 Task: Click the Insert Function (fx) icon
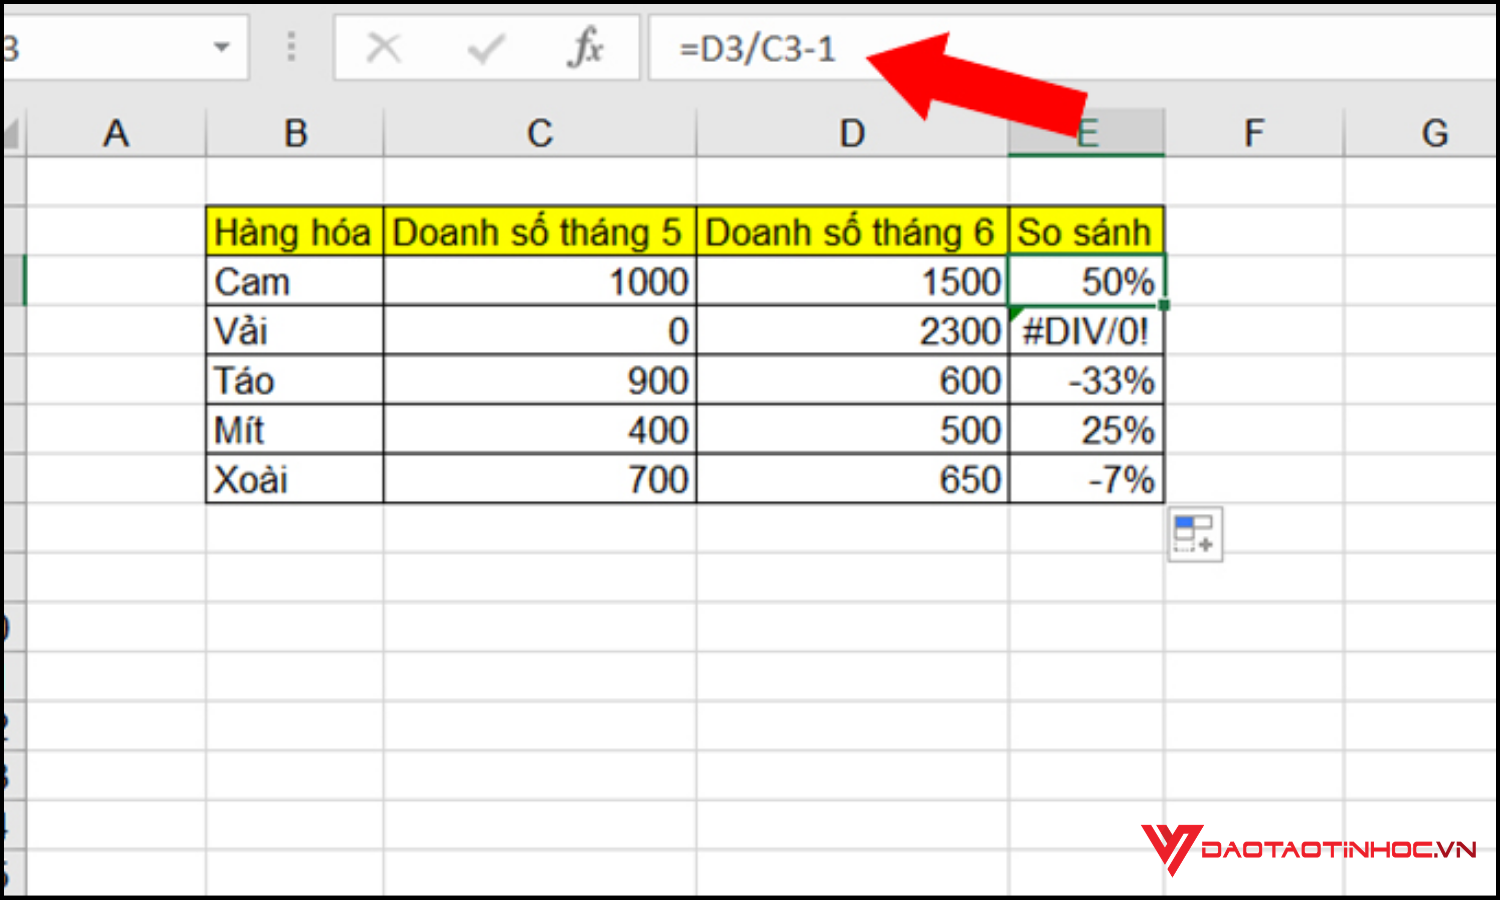click(x=590, y=47)
